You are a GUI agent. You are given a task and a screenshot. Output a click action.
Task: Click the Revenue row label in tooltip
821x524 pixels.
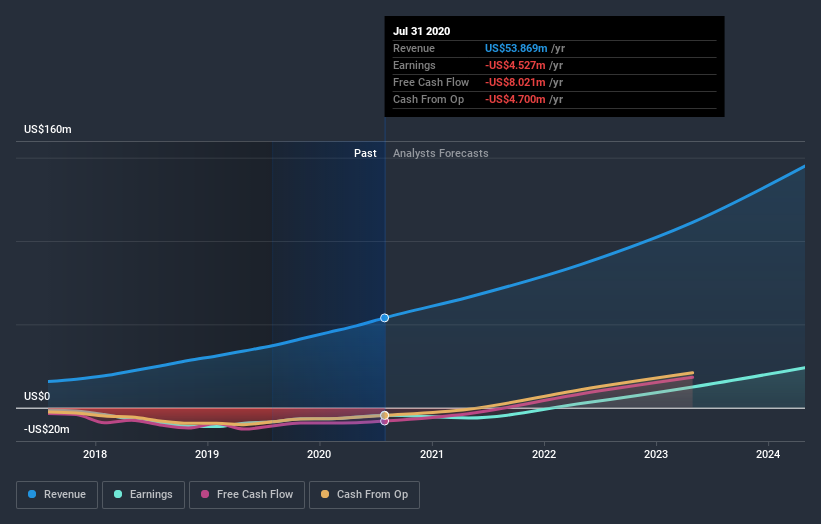[x=414, y=48]
